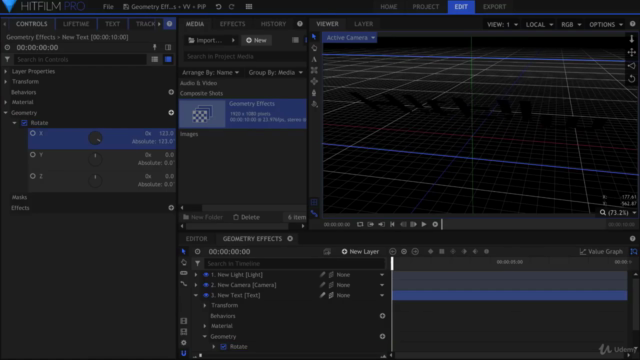
Task: Toggle keyframing for Z rotation
Action: (33, 176)
